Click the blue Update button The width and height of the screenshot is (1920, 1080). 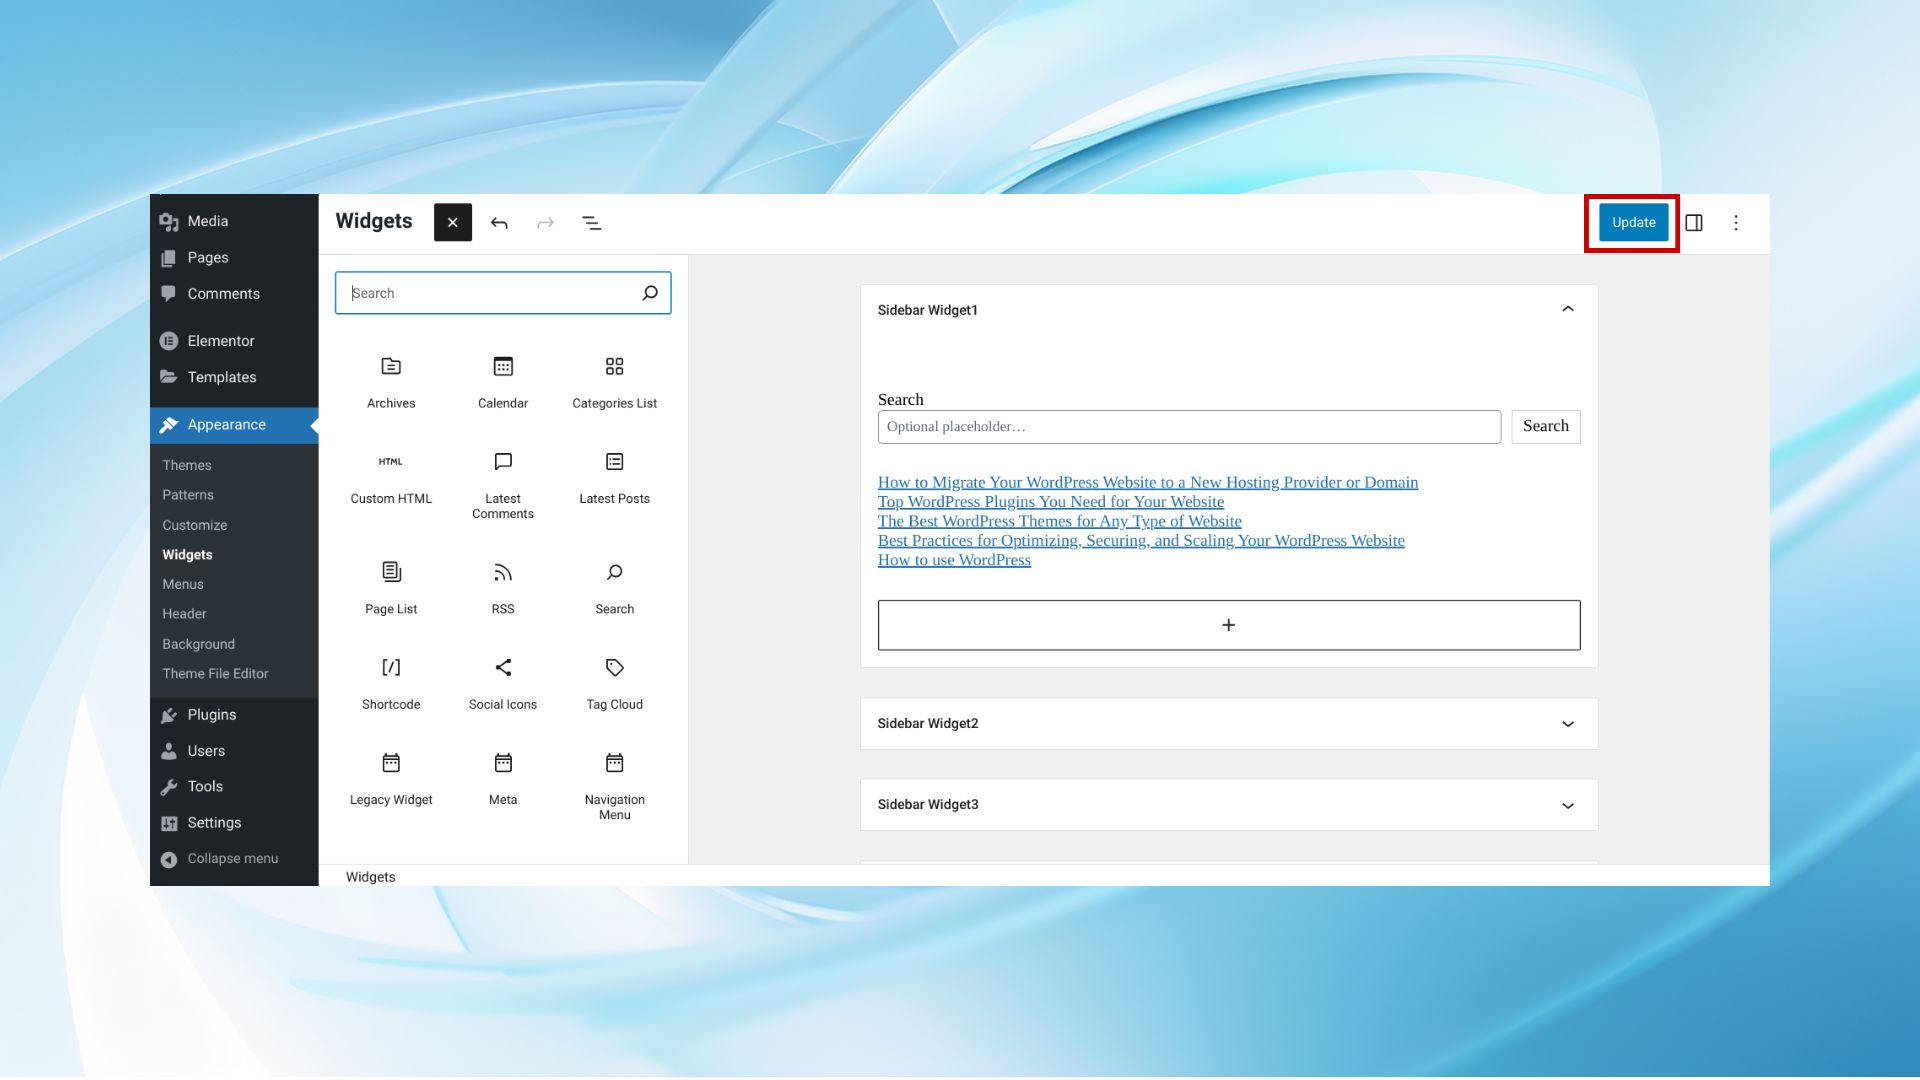[x=1633, y=223]
